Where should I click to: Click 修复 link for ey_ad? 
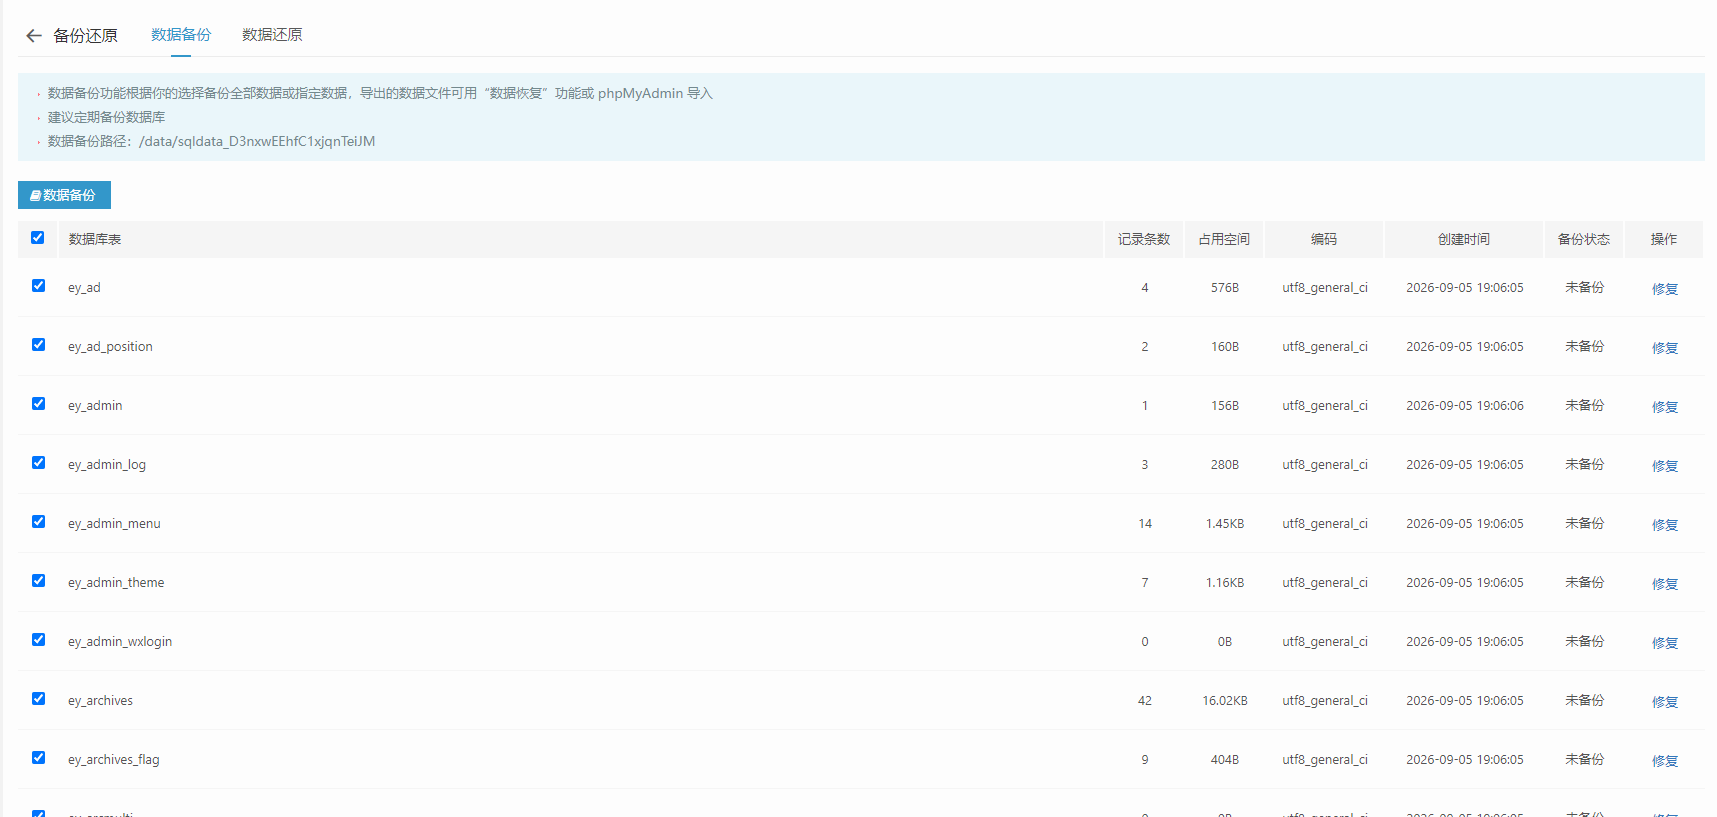[1665, 289]
